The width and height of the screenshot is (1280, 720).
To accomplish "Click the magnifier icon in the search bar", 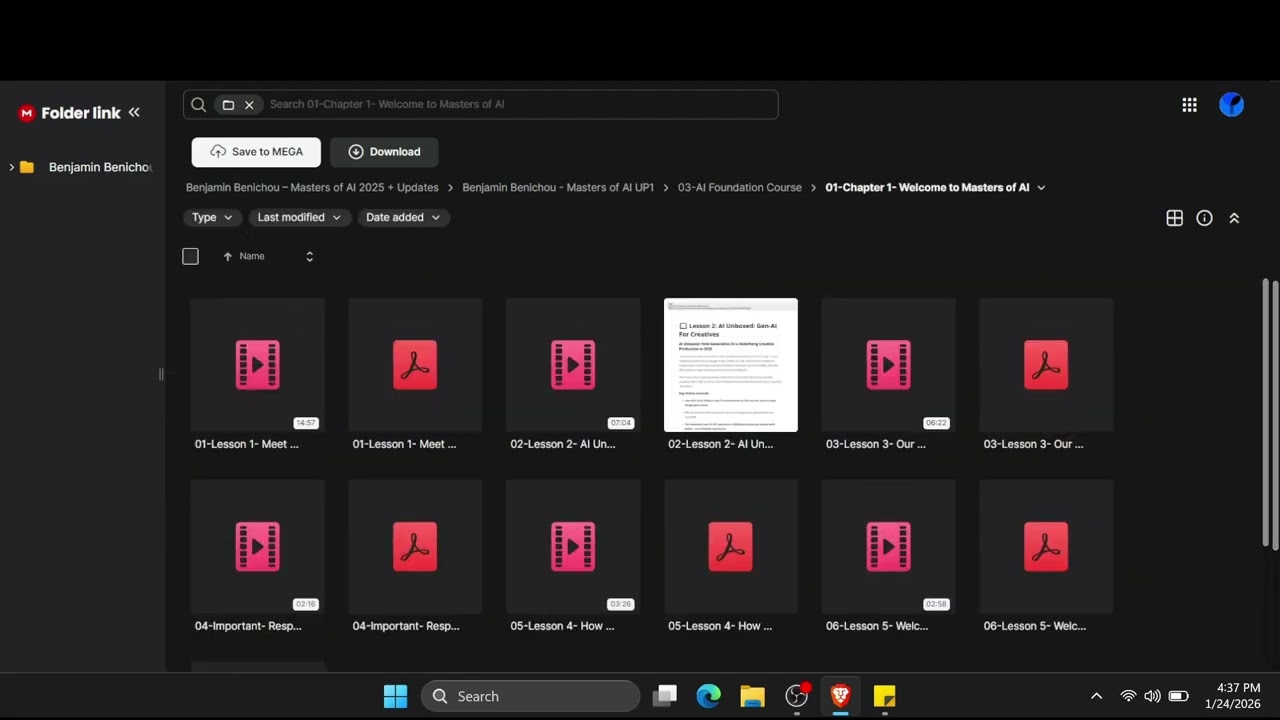I will [x=198, y=105].
